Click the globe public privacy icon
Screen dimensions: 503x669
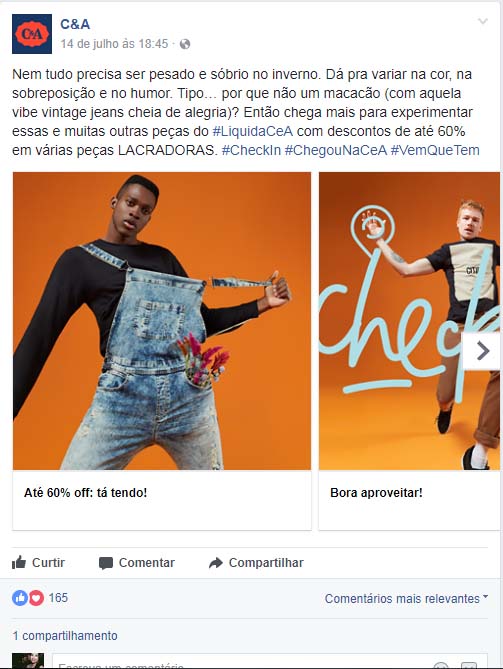tap(185, 44)
